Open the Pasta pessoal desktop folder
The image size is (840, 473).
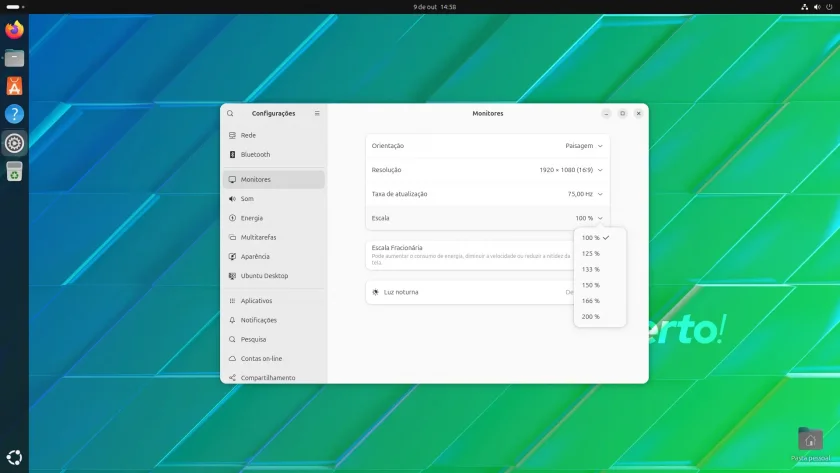[811, 444]
